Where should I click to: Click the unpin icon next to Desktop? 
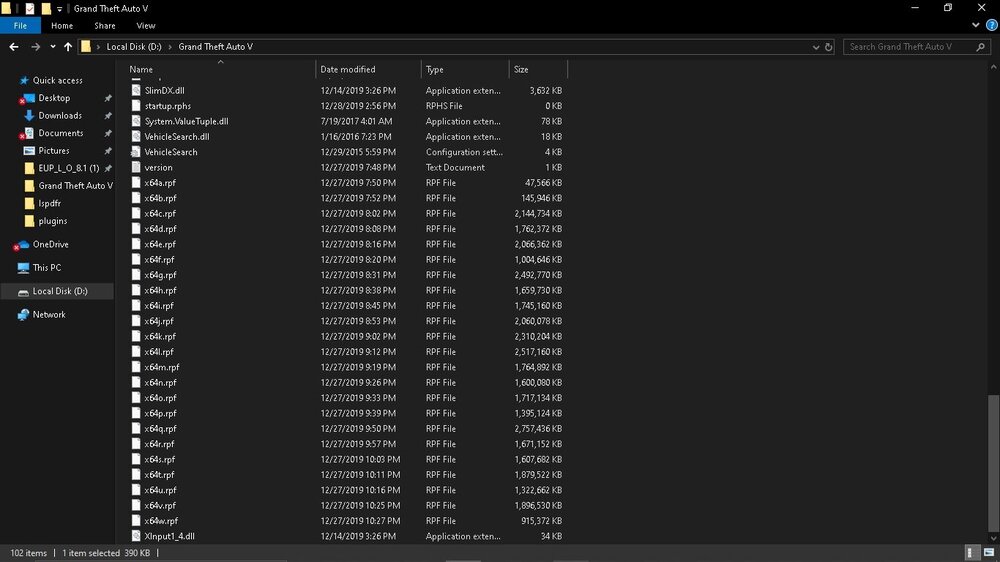108,98
